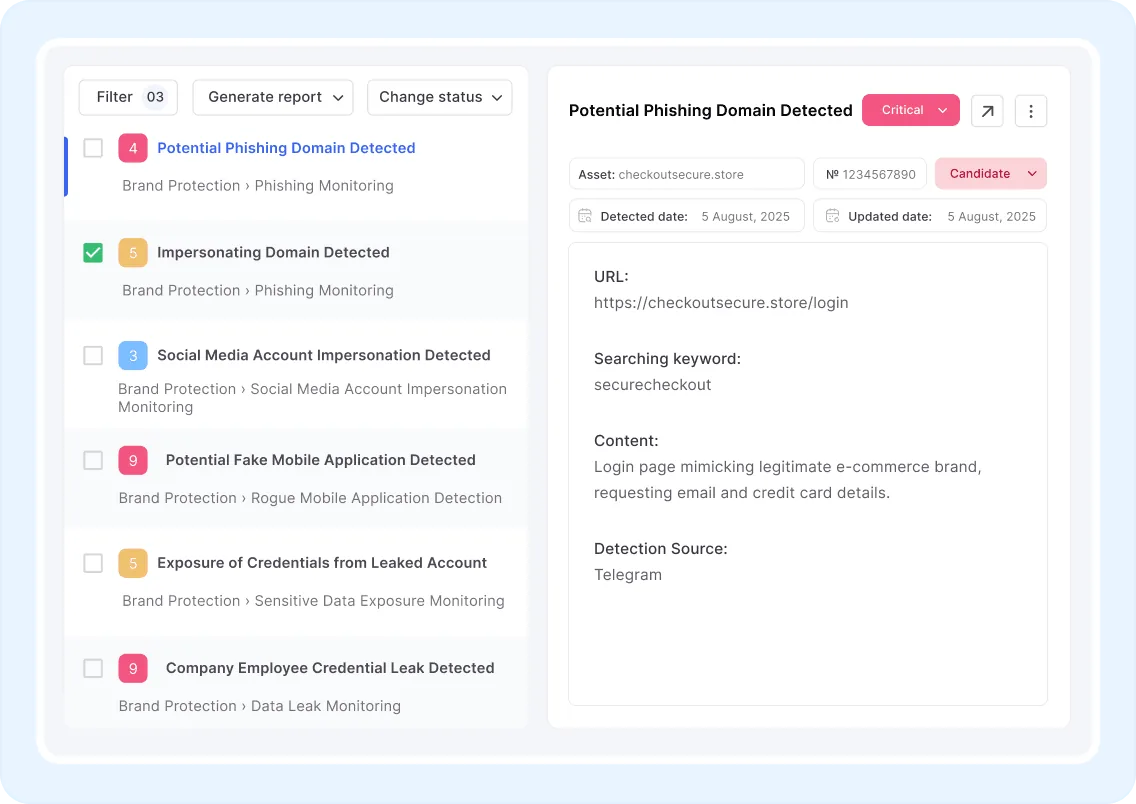Open Exposure of Credentials from Leaked Account
This screenshot has width=1136, height=804.
(x=321, y=563)
